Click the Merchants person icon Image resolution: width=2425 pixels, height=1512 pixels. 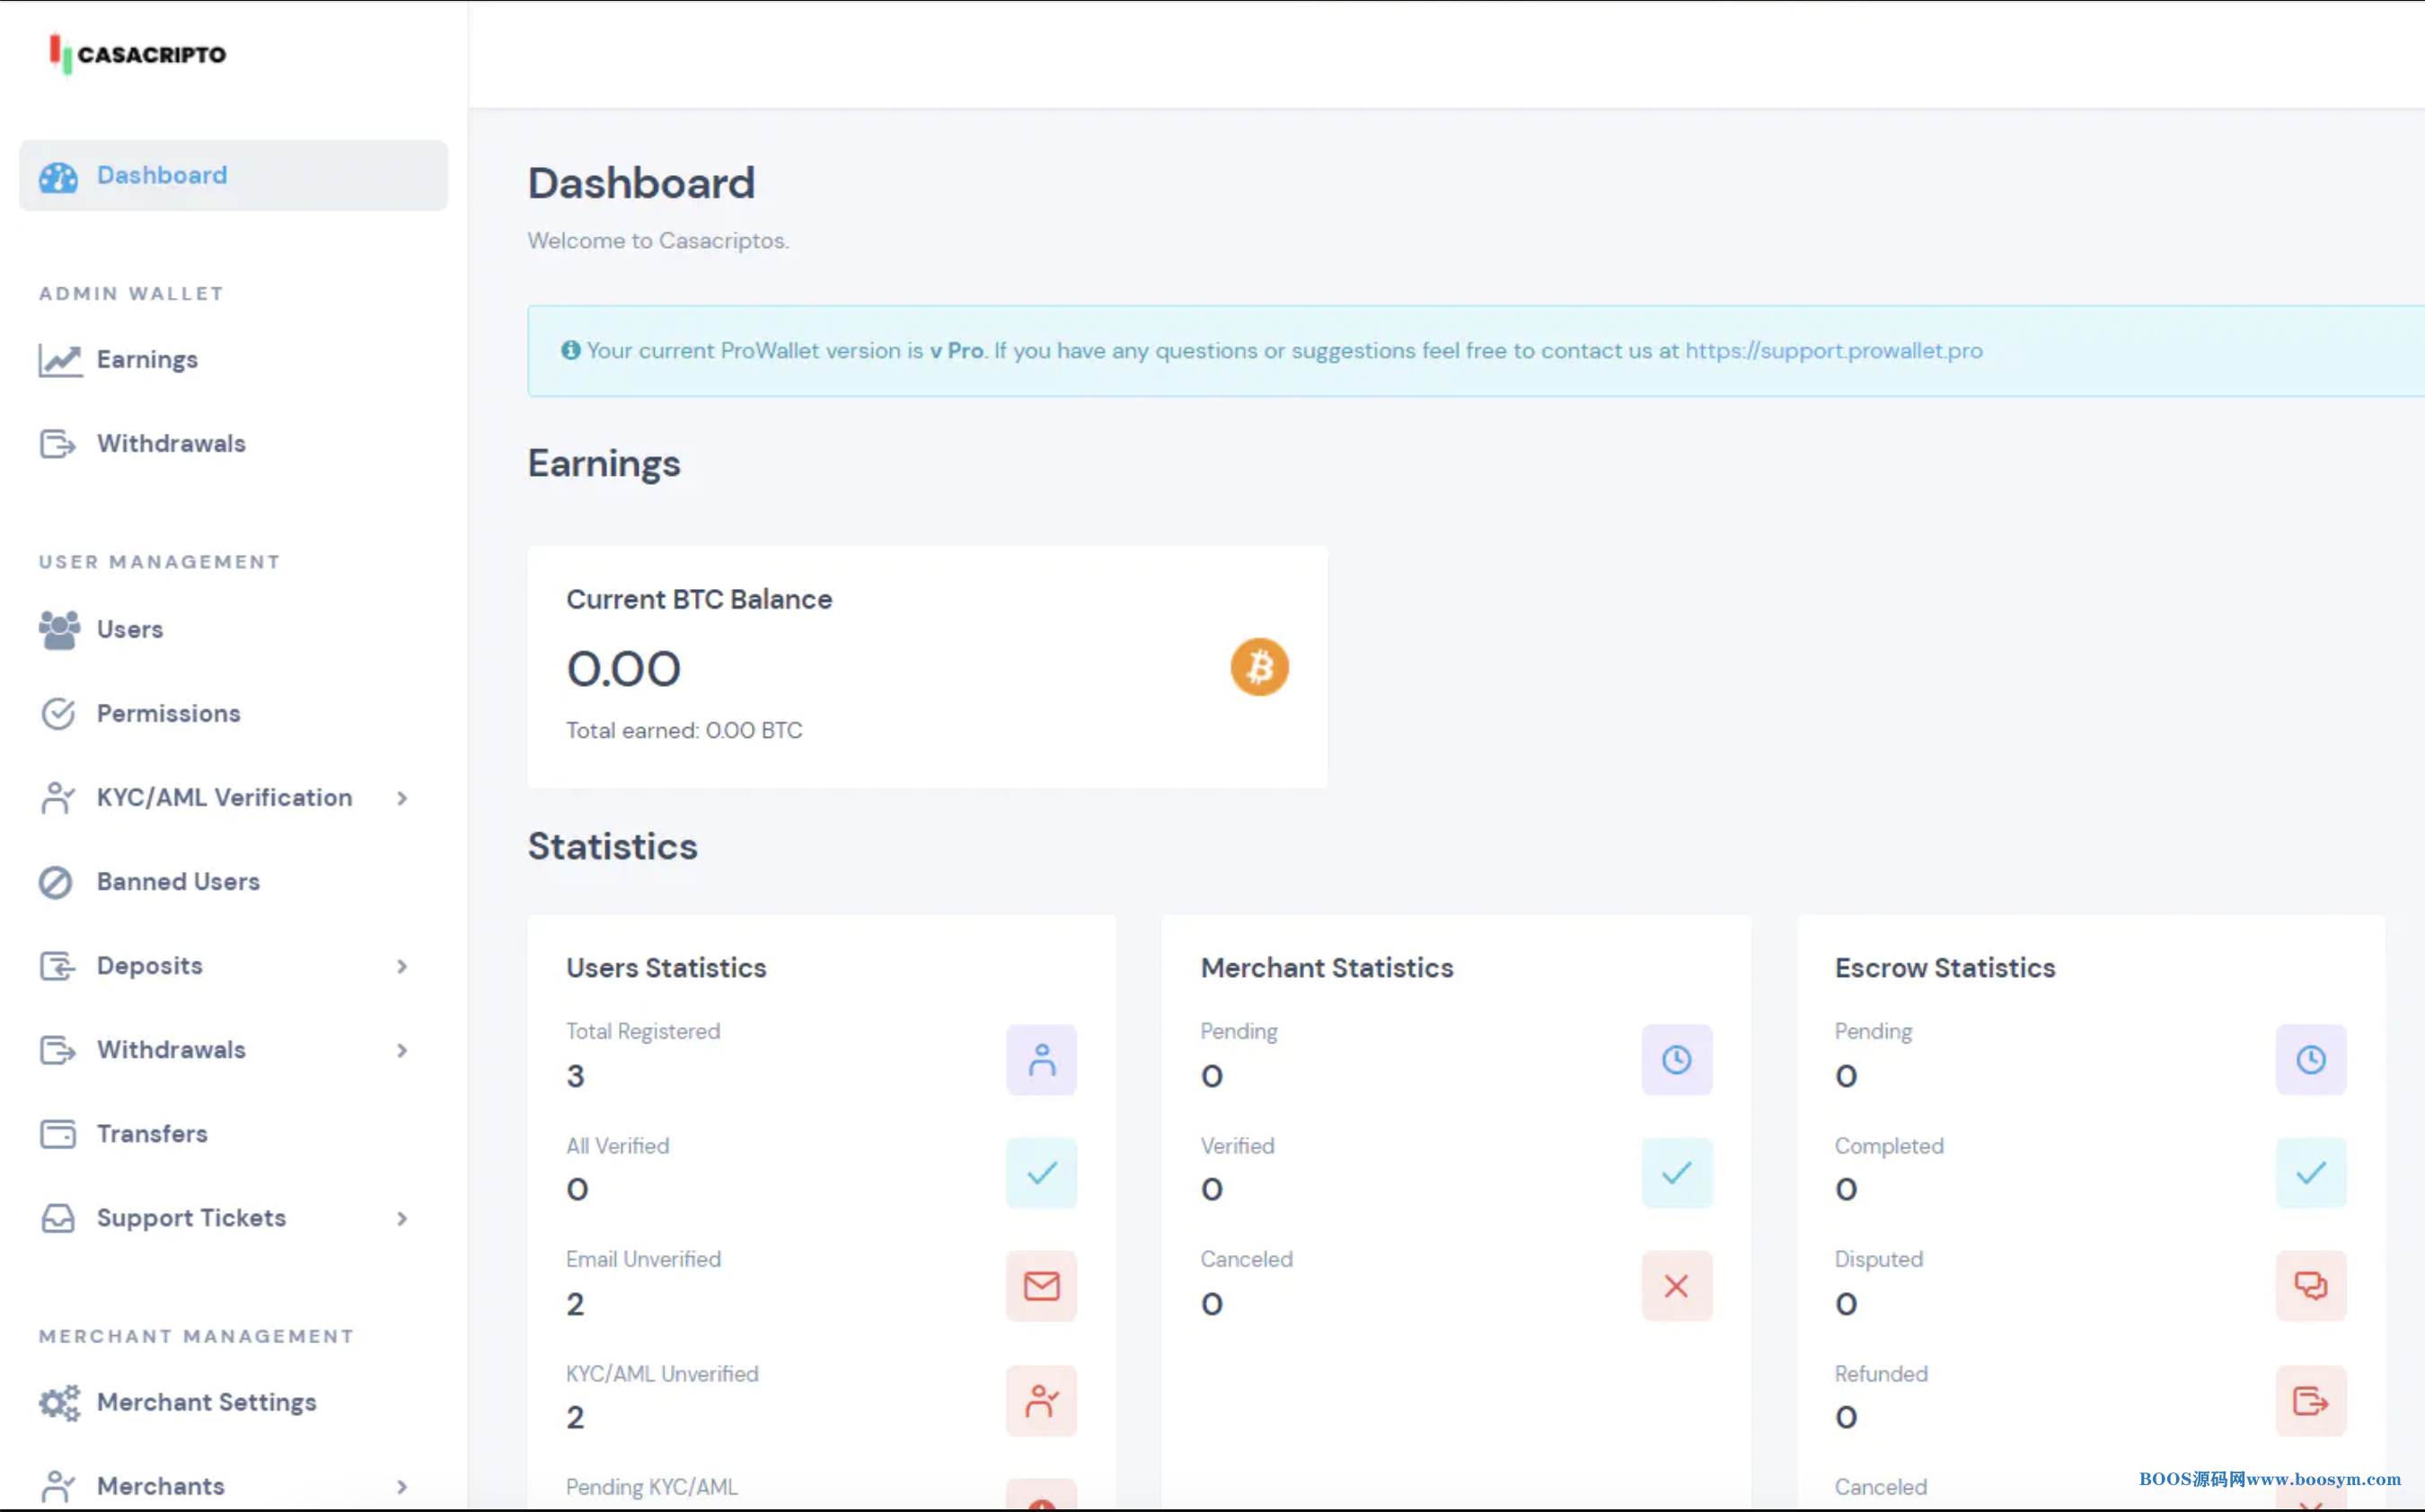click(58, 1487)
